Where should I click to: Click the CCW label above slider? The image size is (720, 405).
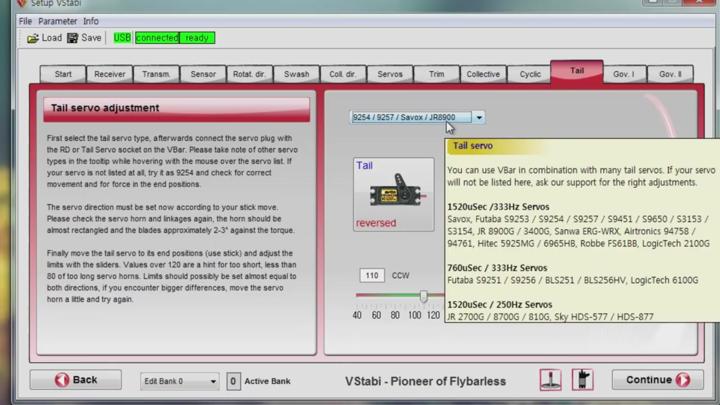coord(400,276)
